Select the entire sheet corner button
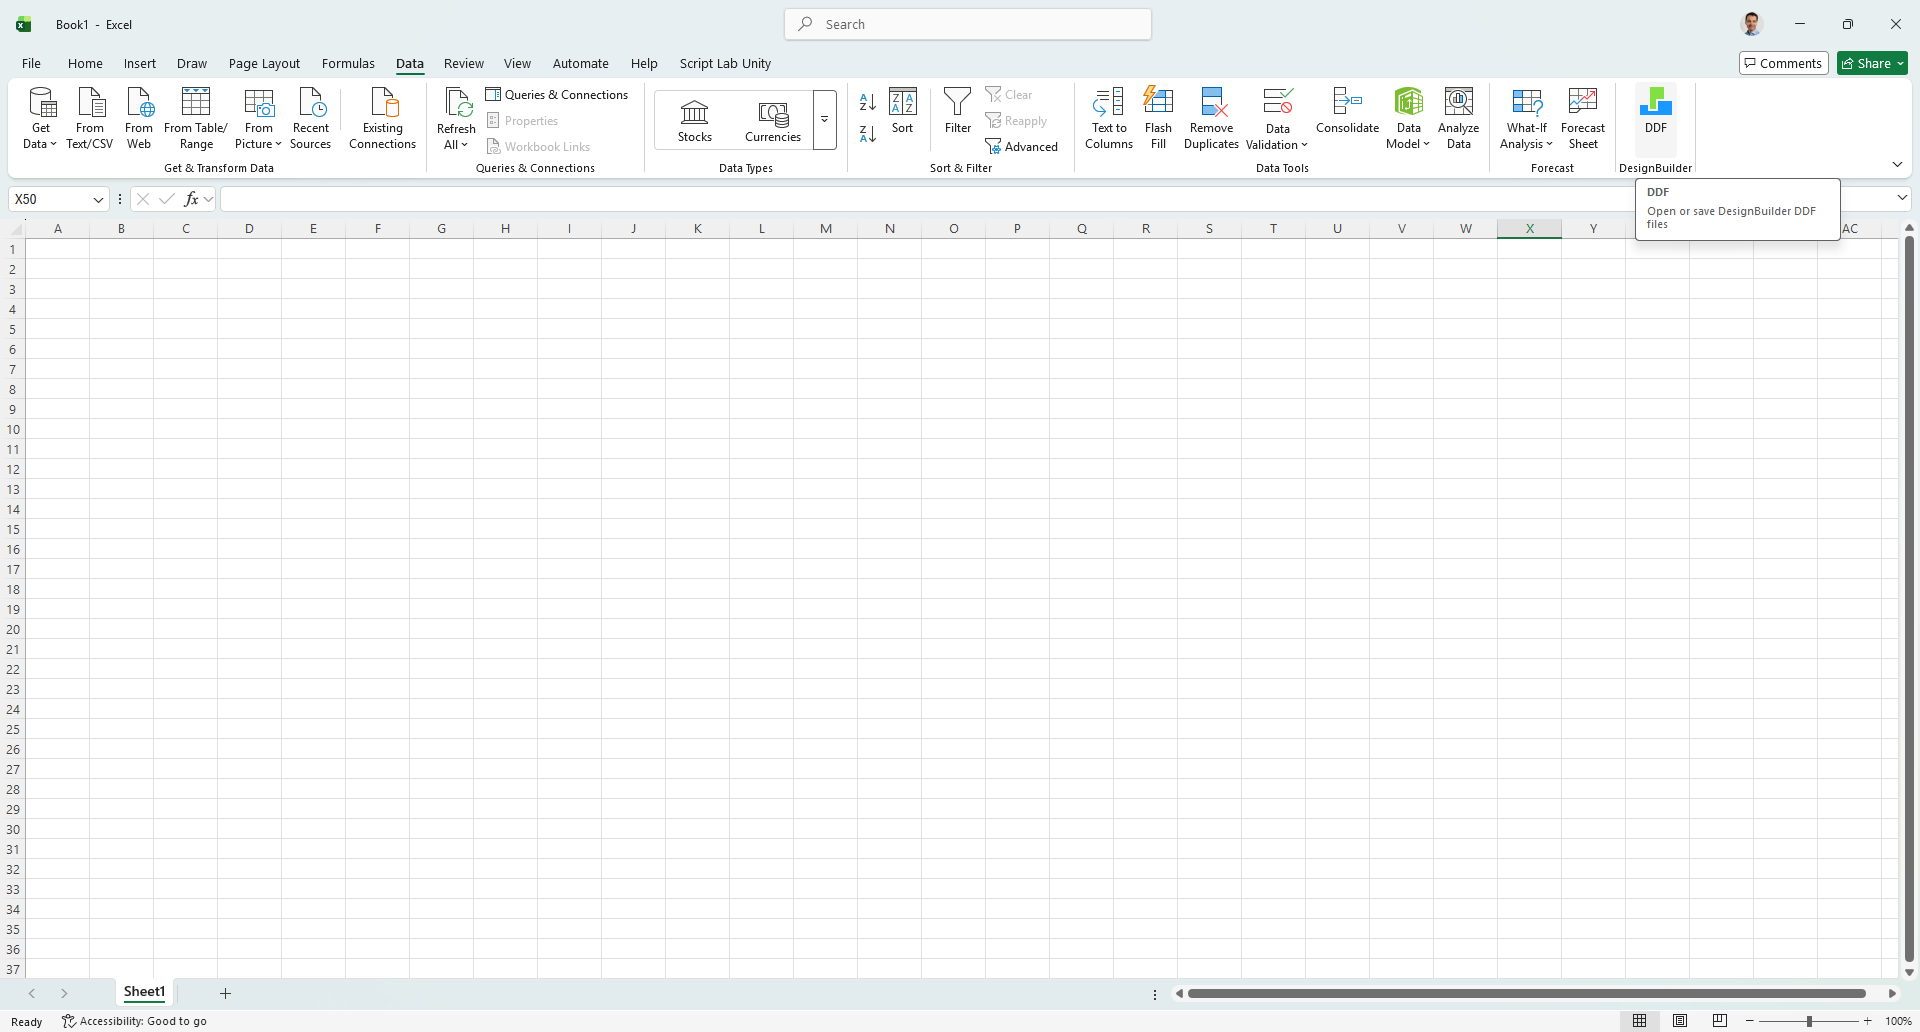This screenshot has width=1920, height=1032. [14, 229]
